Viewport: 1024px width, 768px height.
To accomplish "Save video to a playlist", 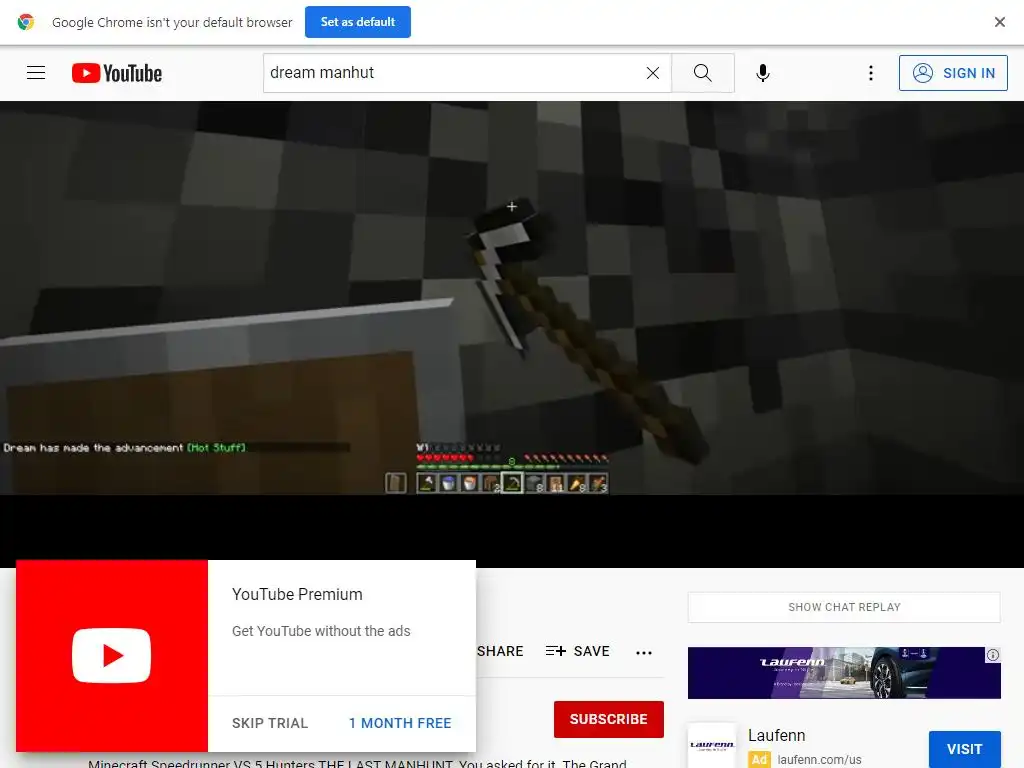I will 577,651.
